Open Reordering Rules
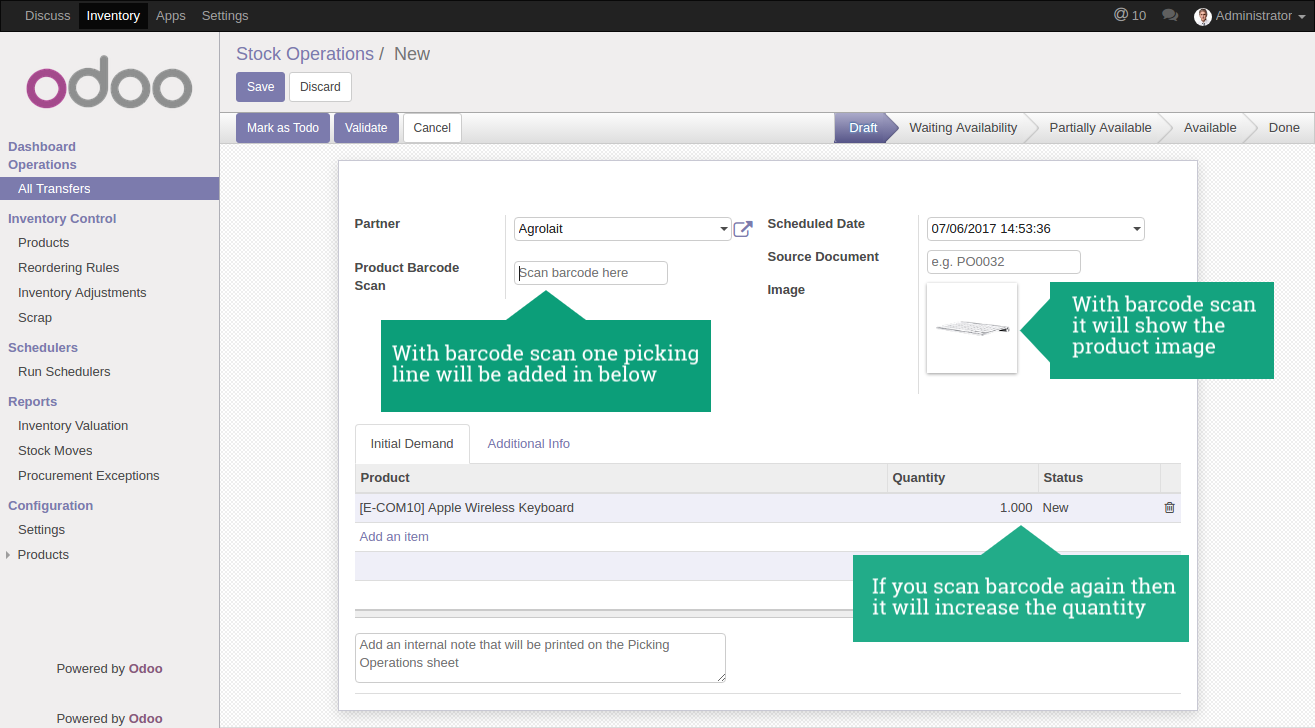 [68, 268]
